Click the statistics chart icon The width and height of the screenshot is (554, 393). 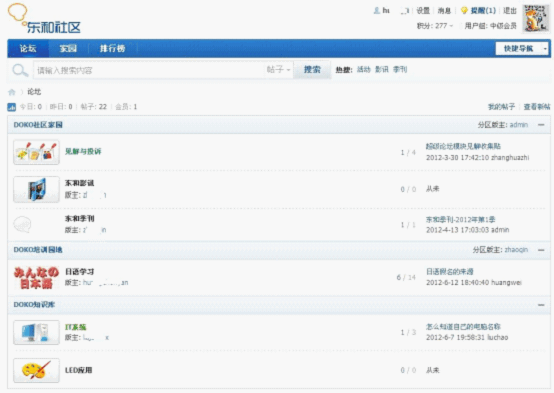pyautogui.click(x=12, y=107)
